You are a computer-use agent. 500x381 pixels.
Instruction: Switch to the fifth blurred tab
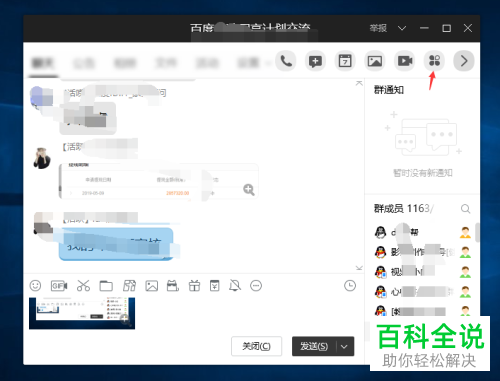207,63
